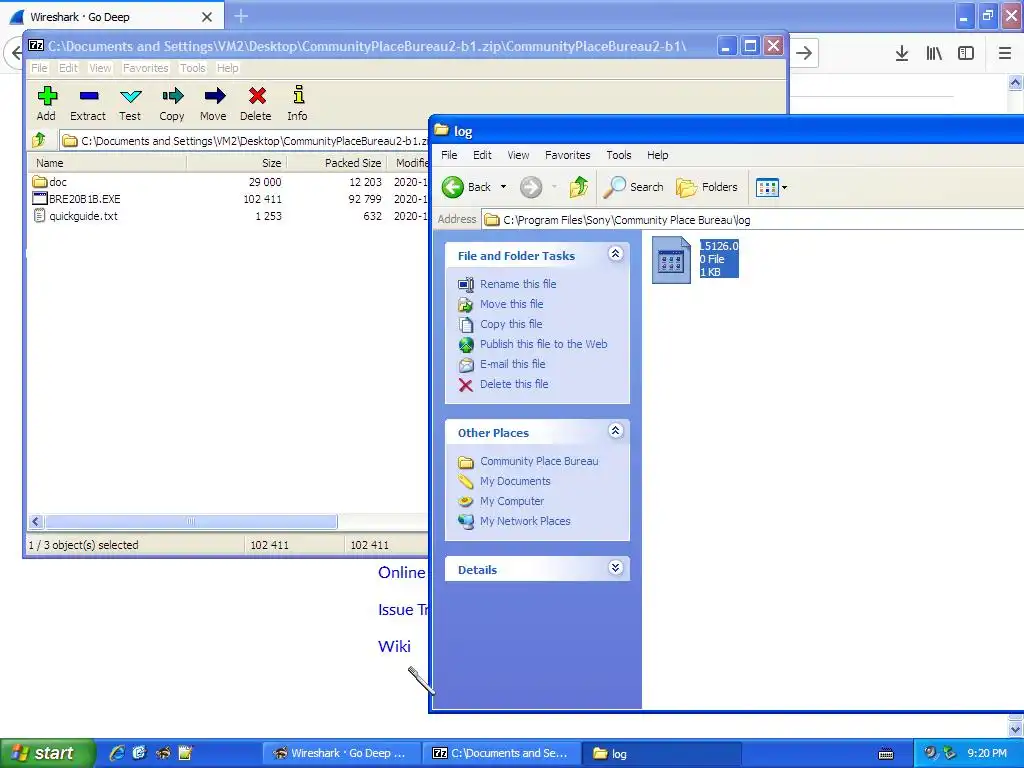Click E-mail this file task
Image resolution: width=1024 pixels, height=768 pixels.
pos(513,364)
